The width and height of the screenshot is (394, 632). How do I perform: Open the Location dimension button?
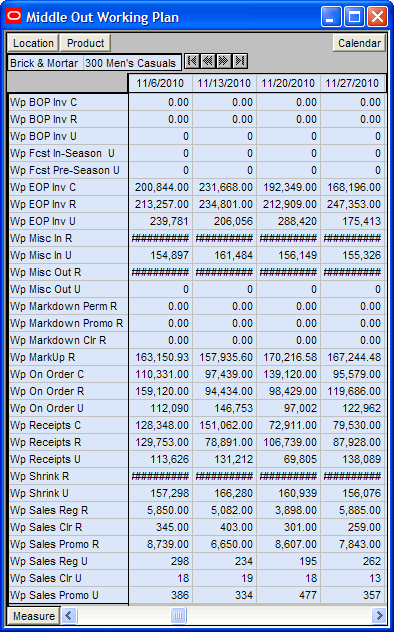tap(33, 43)
